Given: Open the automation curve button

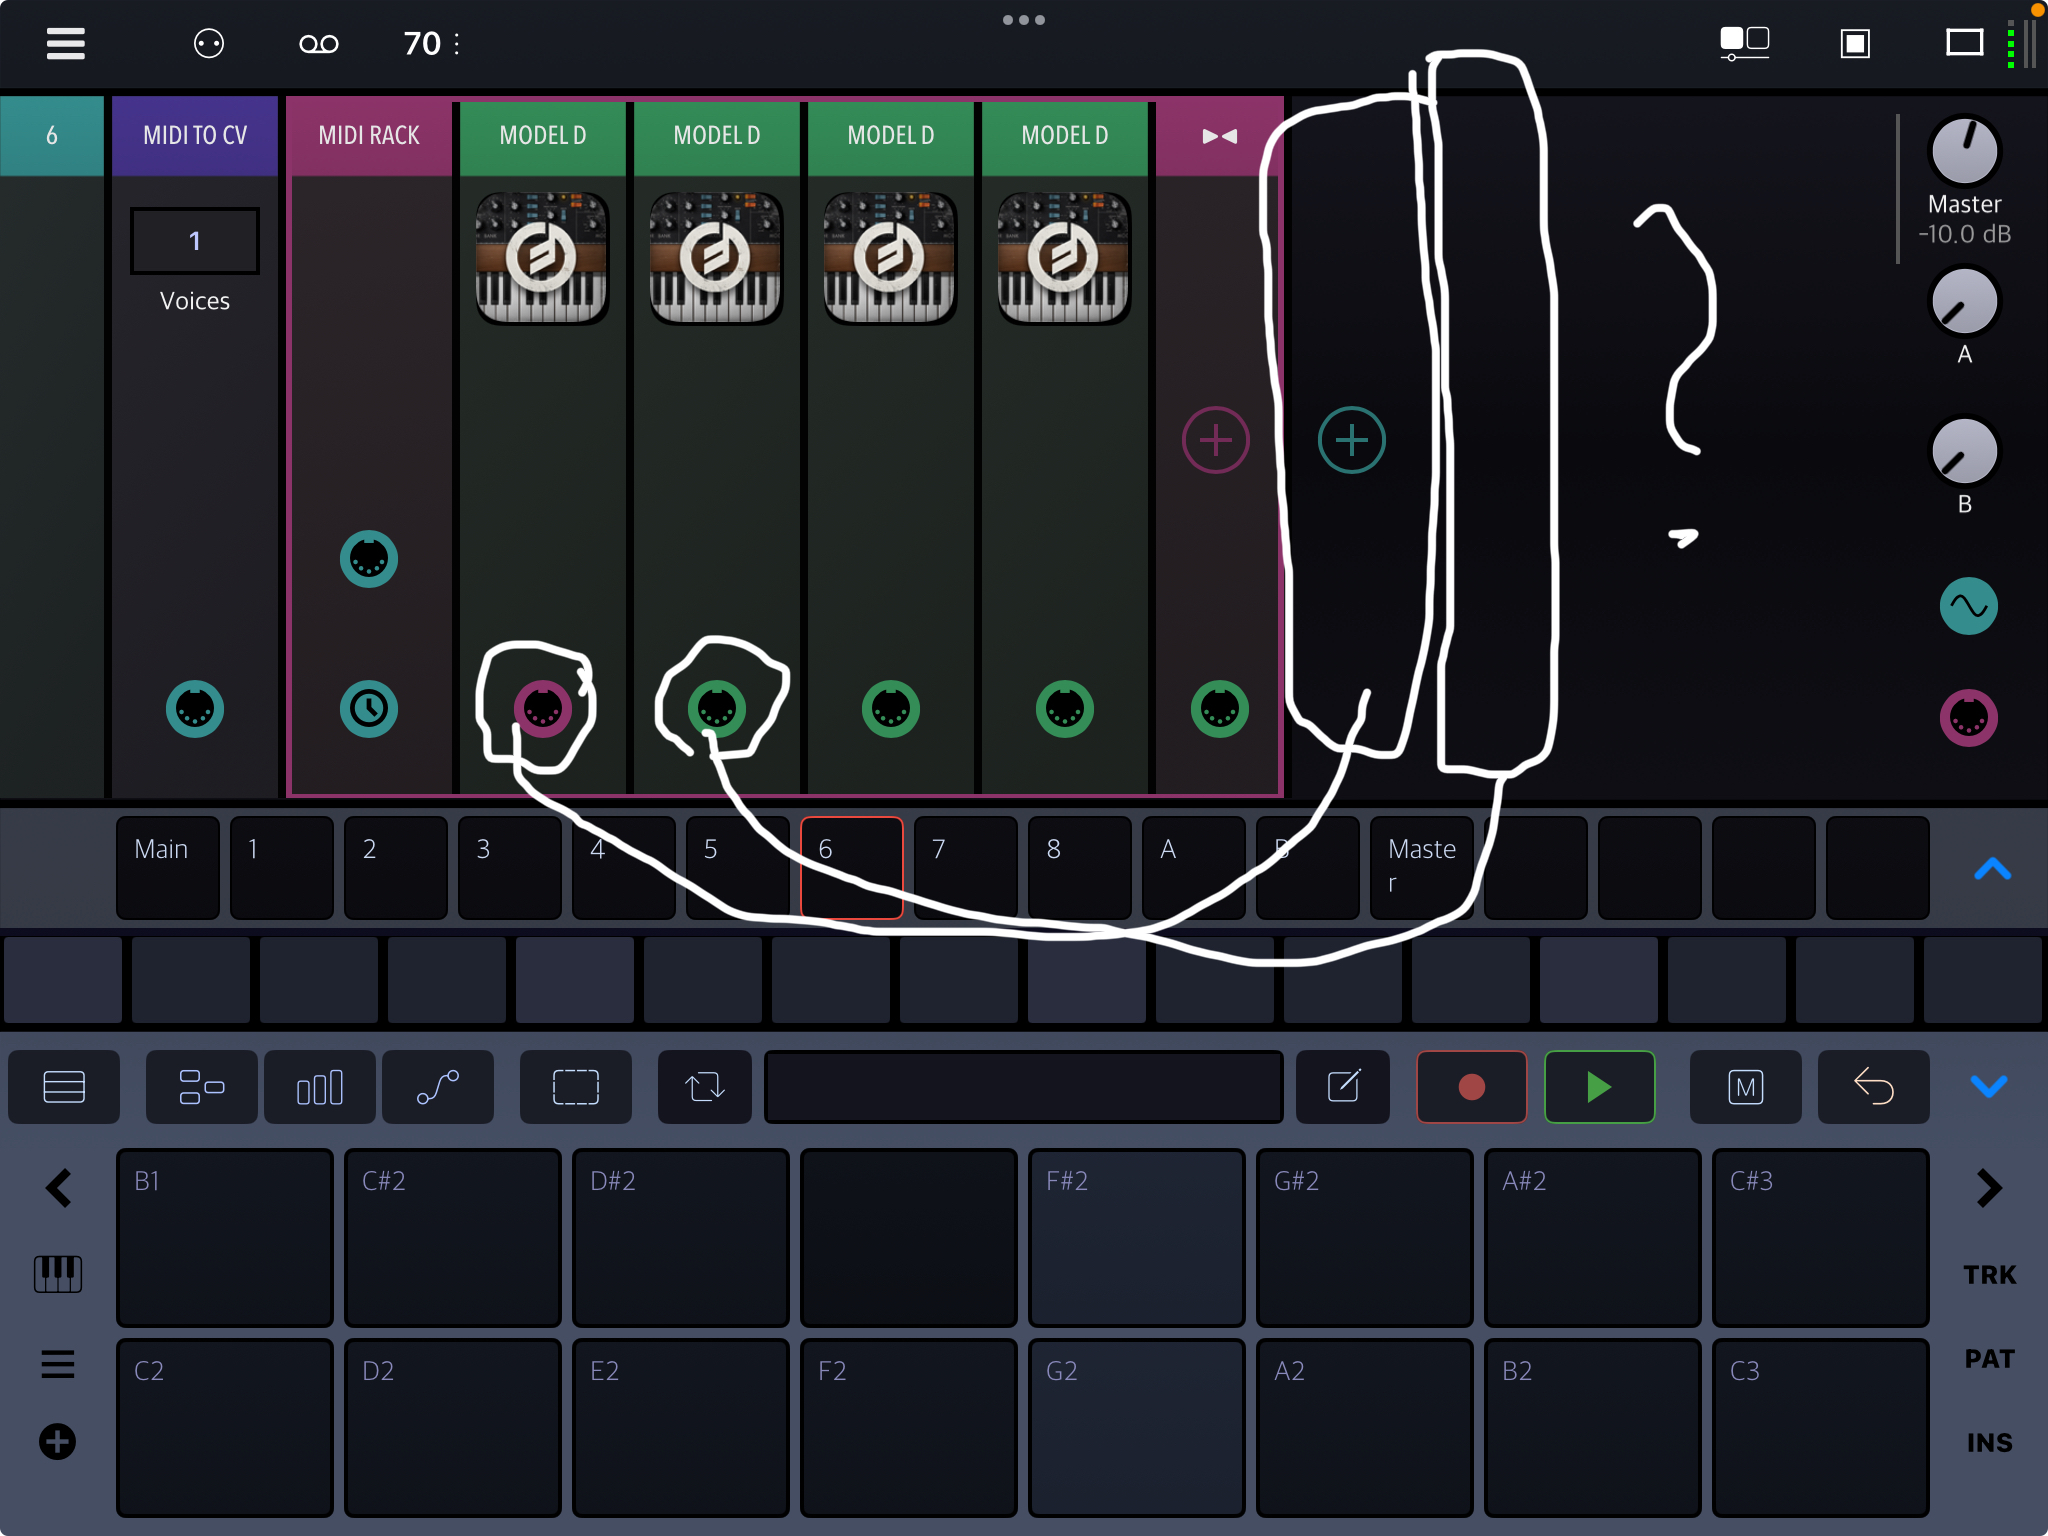Looking at the screenshot, I should tap(438, 1087).
